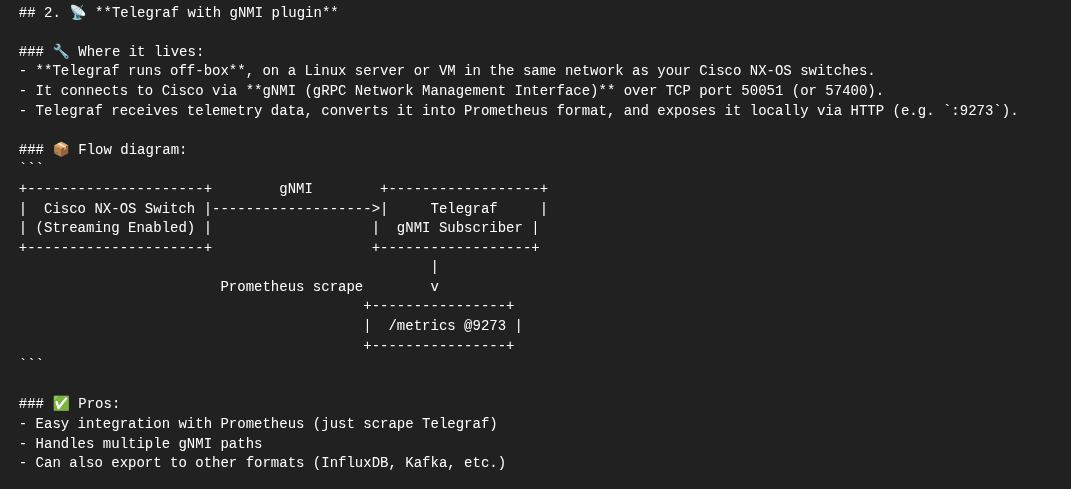Image resolution: width=1071 pixels, height=489 pixels.
Task: Click the satellite antenna emoji in the heading
Action: point(78,13)
